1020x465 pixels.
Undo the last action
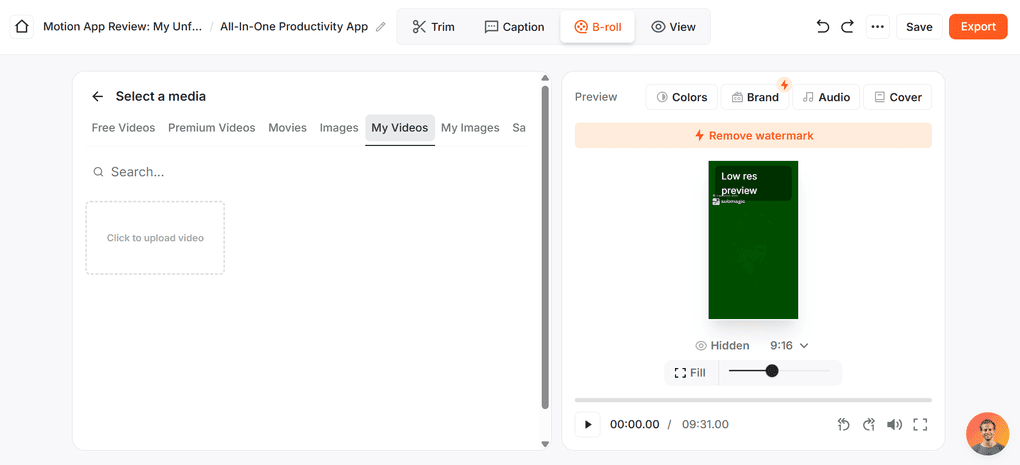[823, 27]
